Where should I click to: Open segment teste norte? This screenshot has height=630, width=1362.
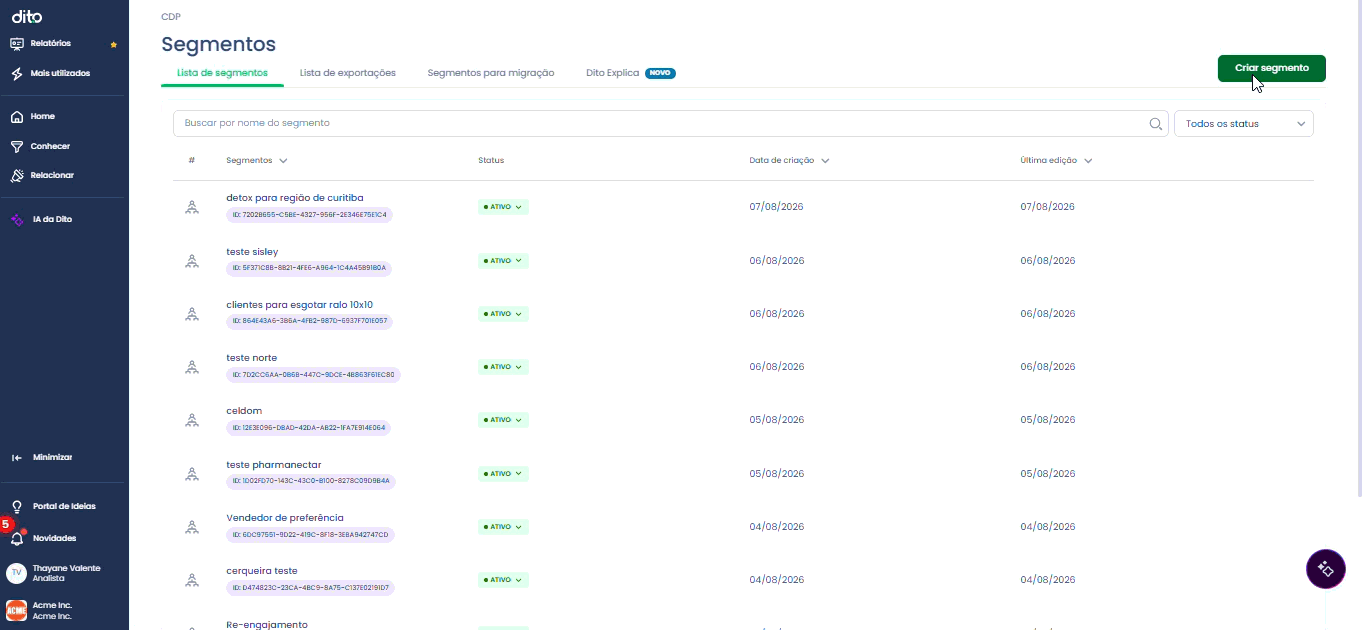pyautogui.click(x=252, y=358)
